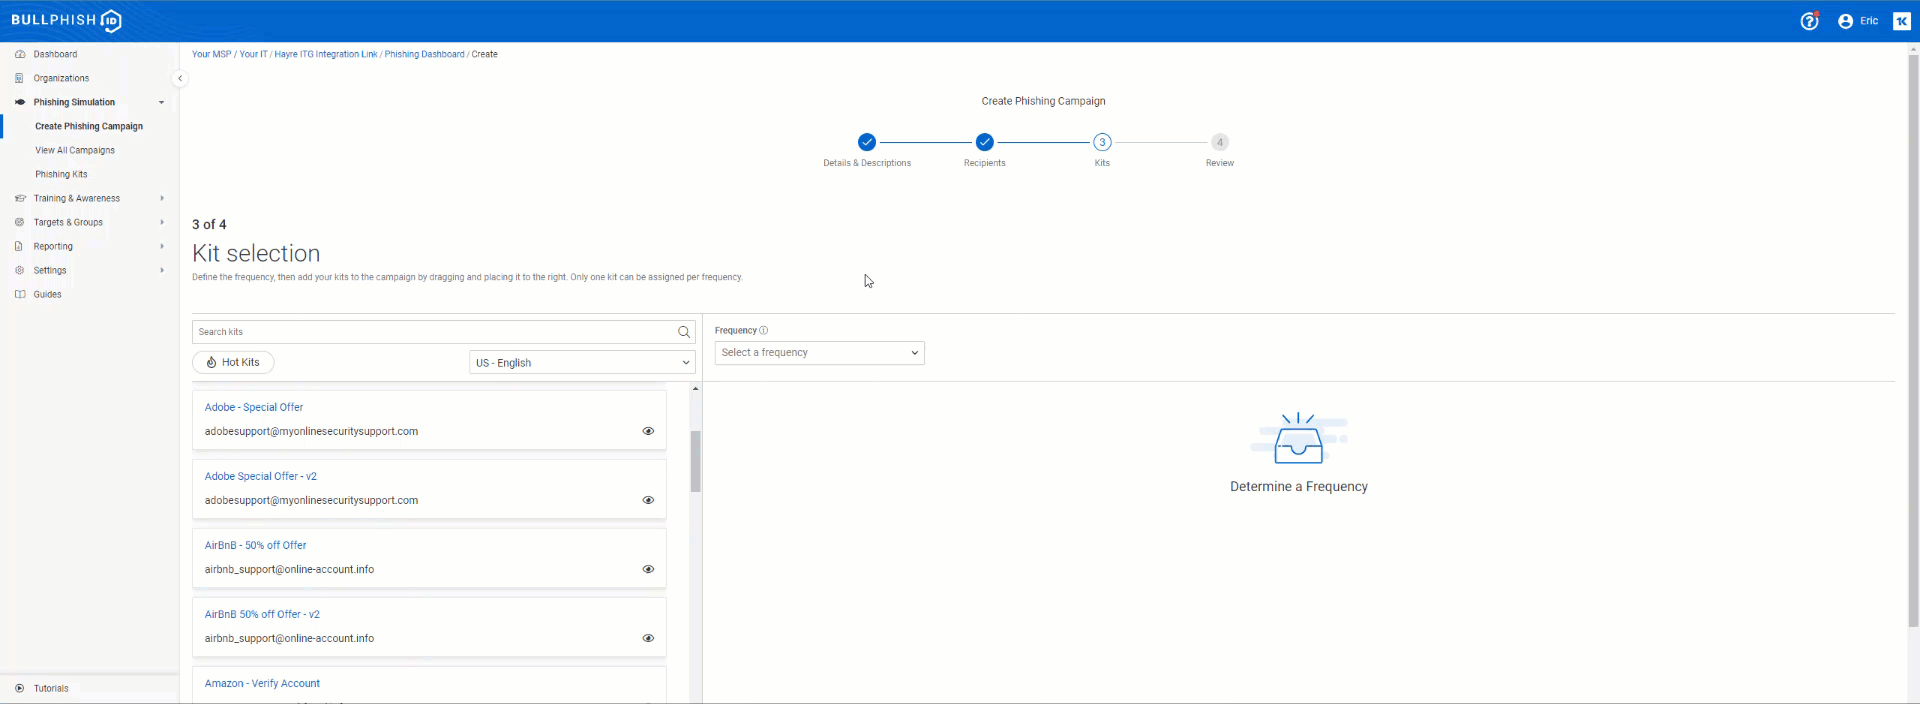Click the main page vertical scrollbar
The height and width of the screenshot is (704, 1920).
pyautogui.click(x=1913, y=340)
